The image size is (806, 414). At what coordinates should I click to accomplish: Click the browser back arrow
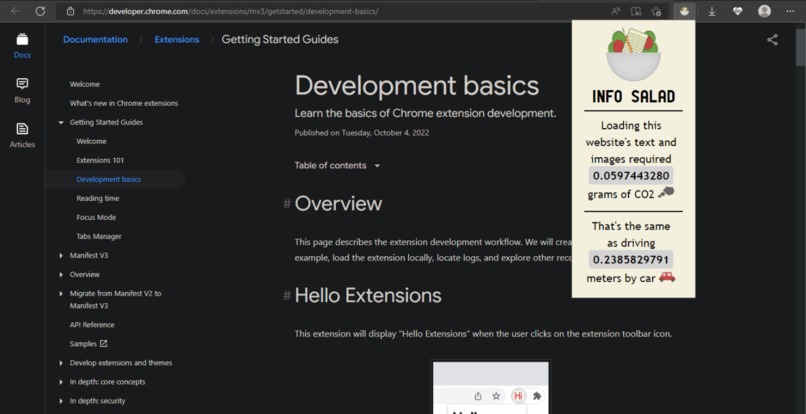pos(15,11)
